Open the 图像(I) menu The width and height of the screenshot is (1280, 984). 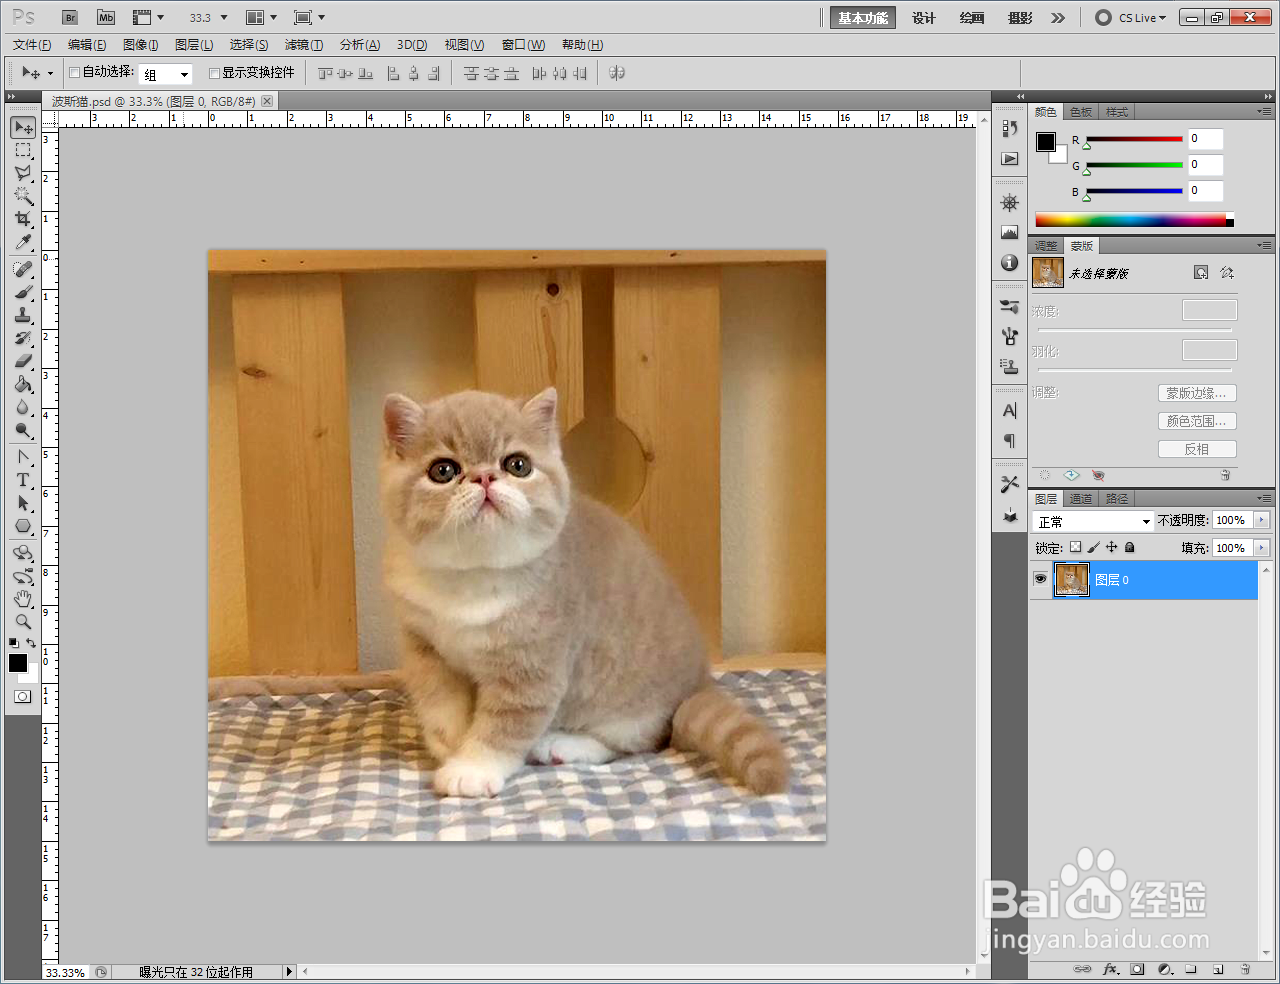(141, 45)
